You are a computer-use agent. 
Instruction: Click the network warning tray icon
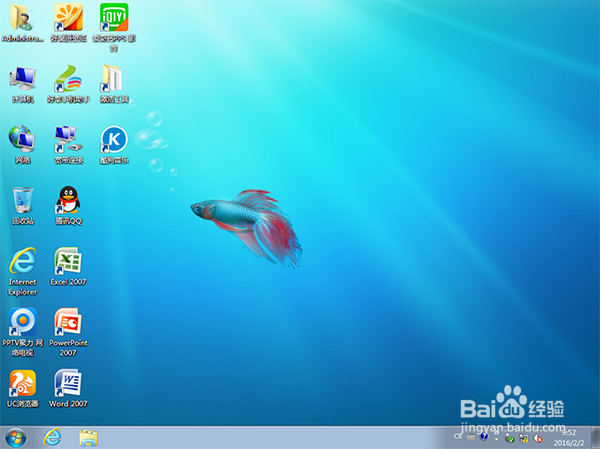(523, 439)
